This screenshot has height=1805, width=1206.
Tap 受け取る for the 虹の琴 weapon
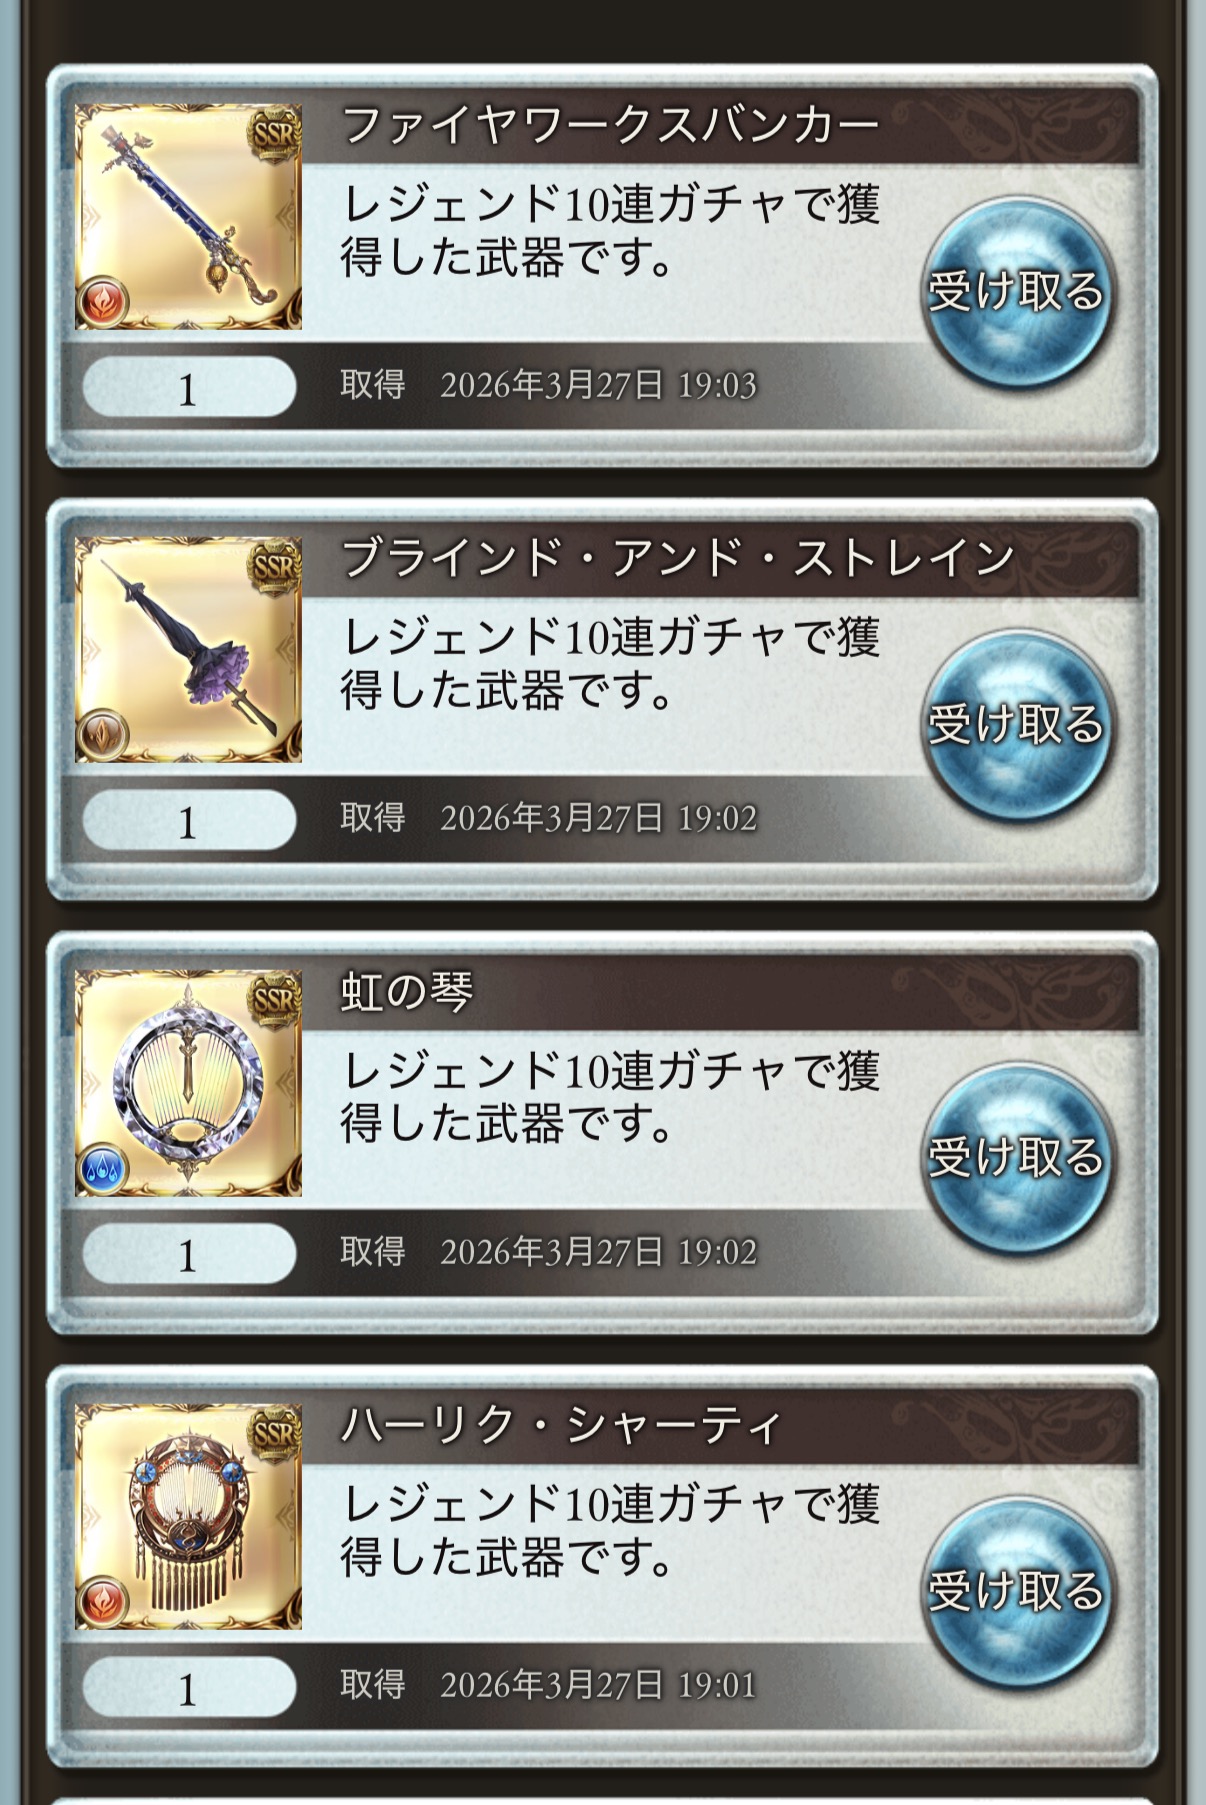(1016, 1158)
